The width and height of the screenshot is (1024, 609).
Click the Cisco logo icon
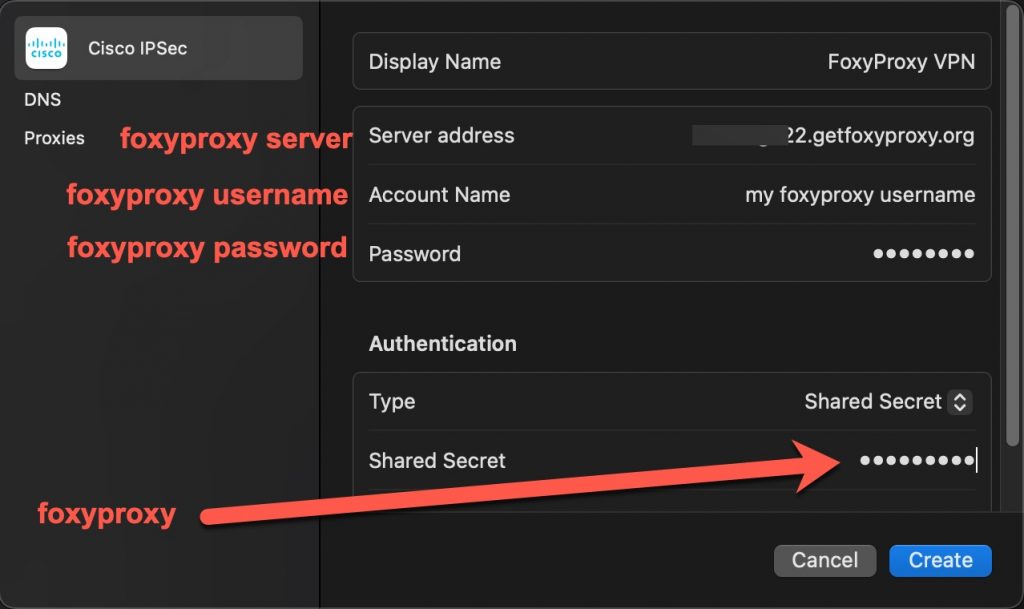[x=46, y=48]
